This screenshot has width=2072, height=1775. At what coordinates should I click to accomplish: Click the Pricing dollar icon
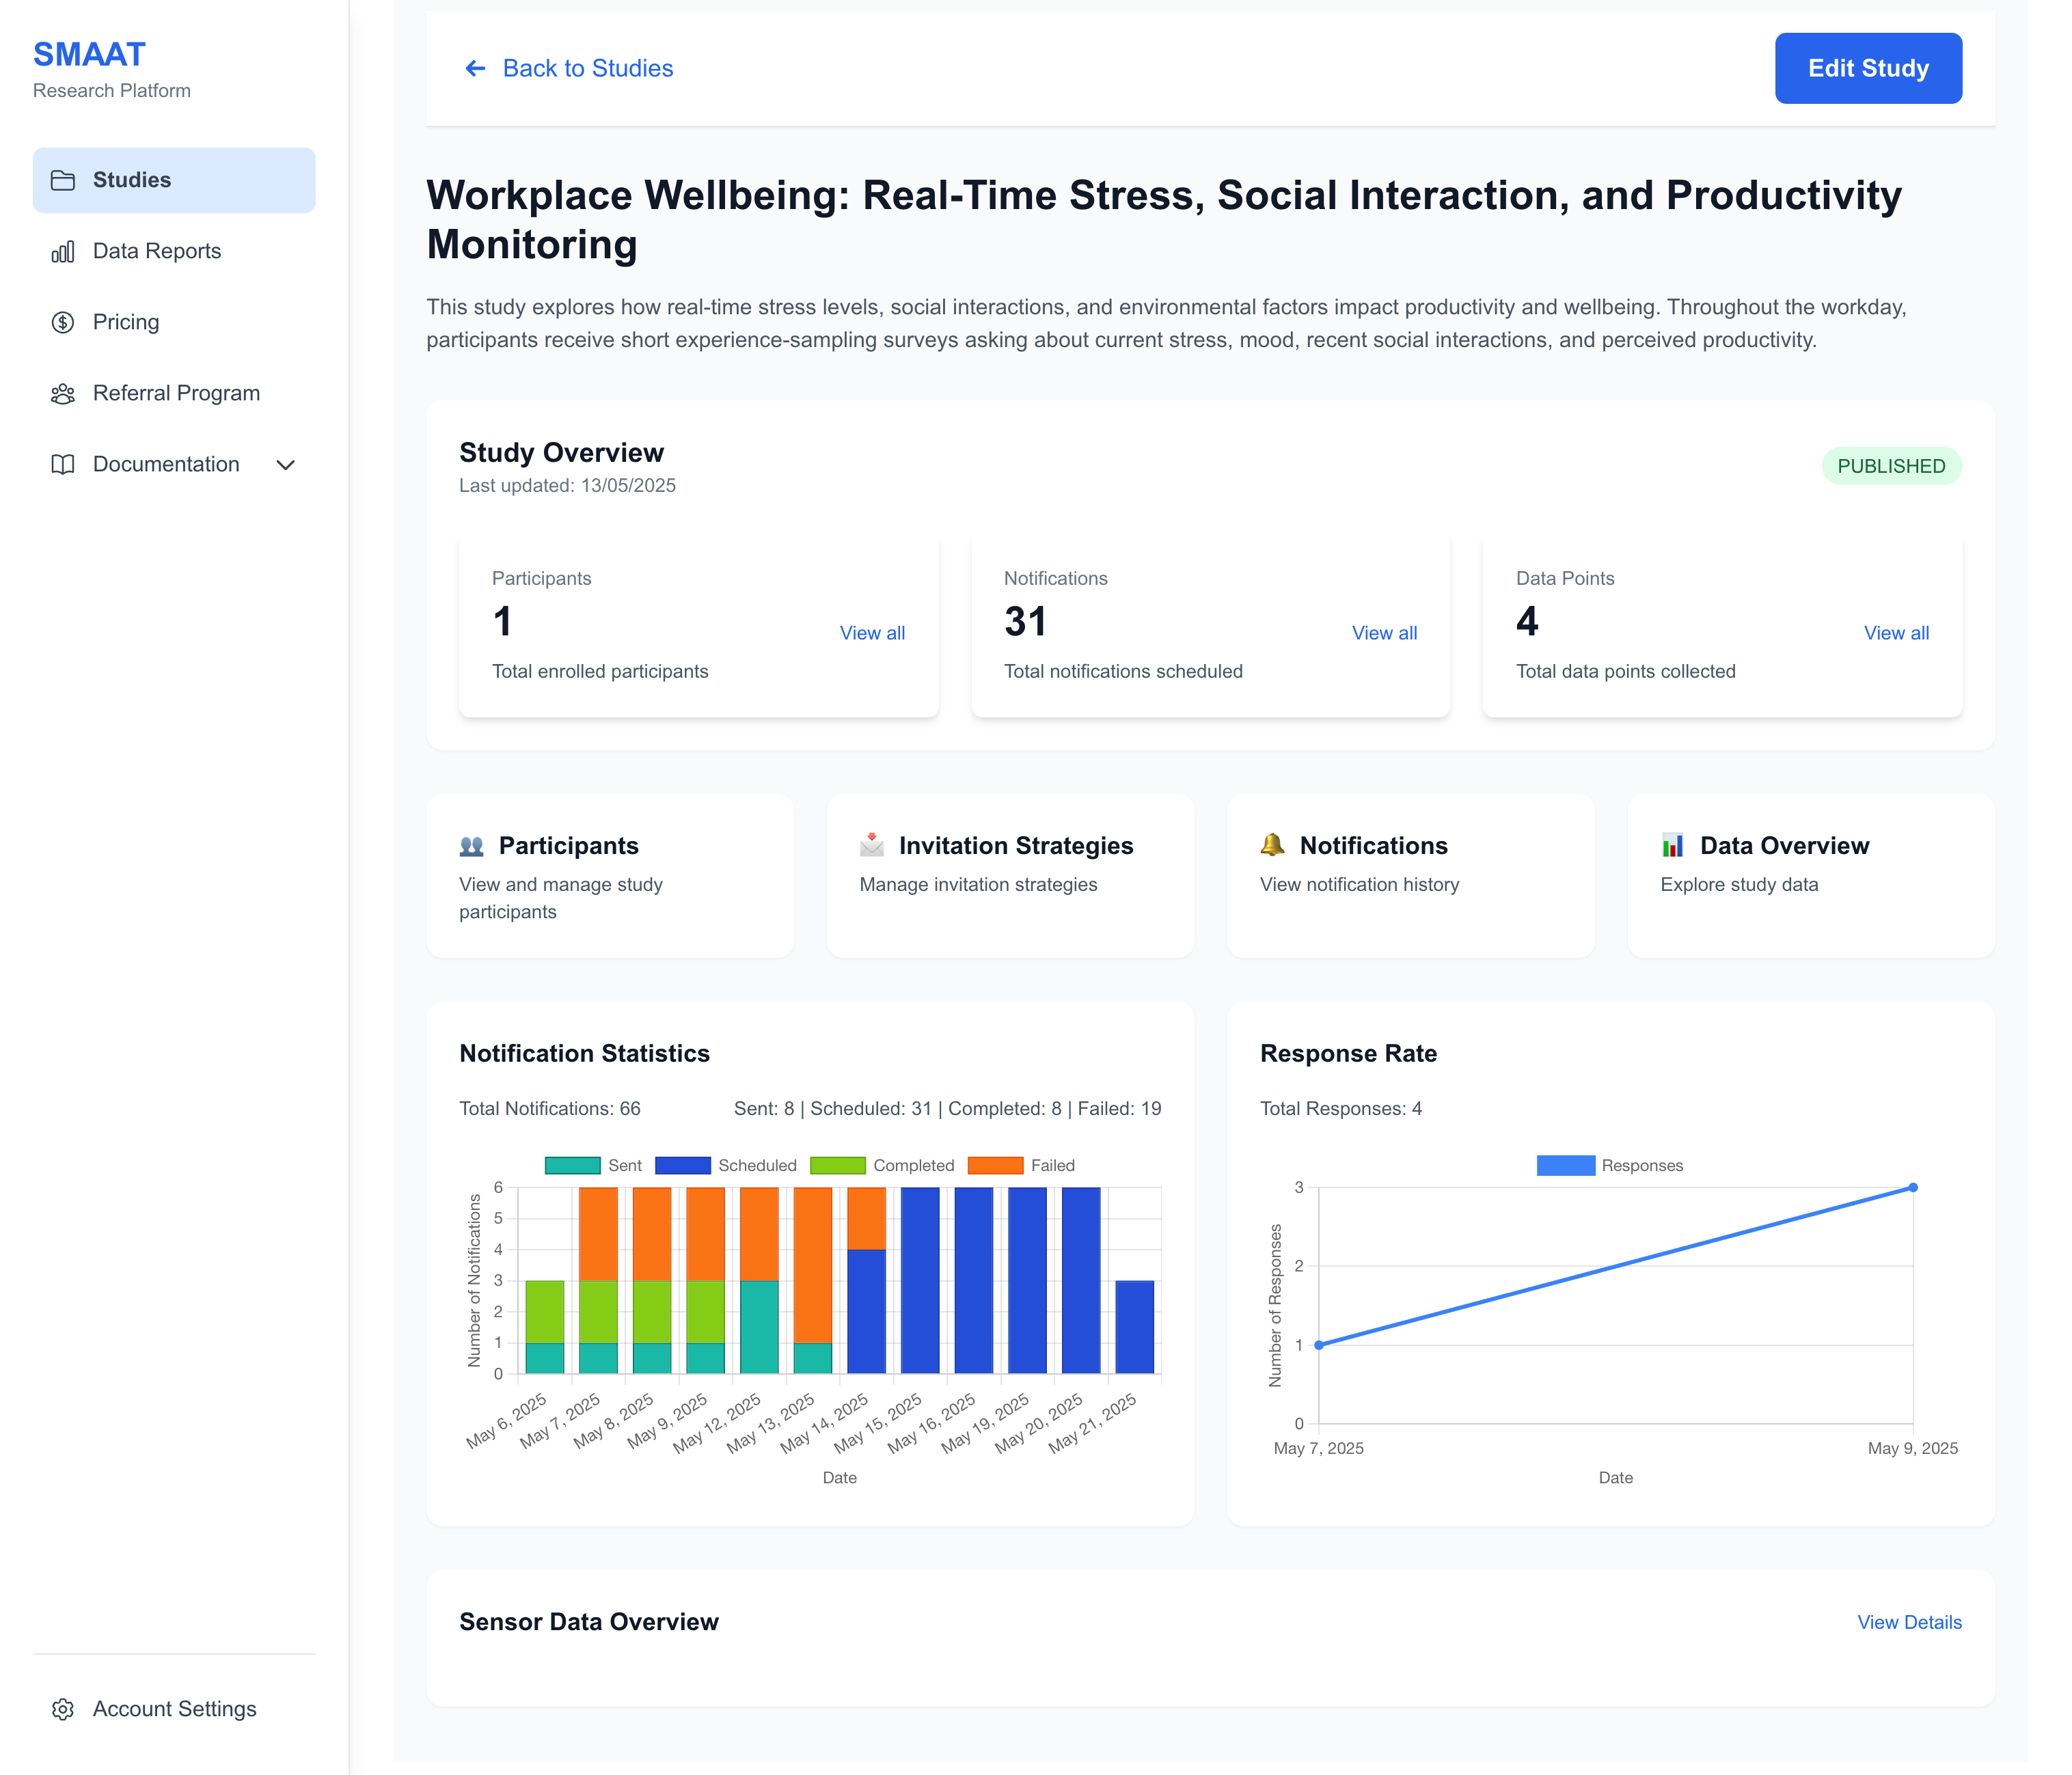pos(63,322)
